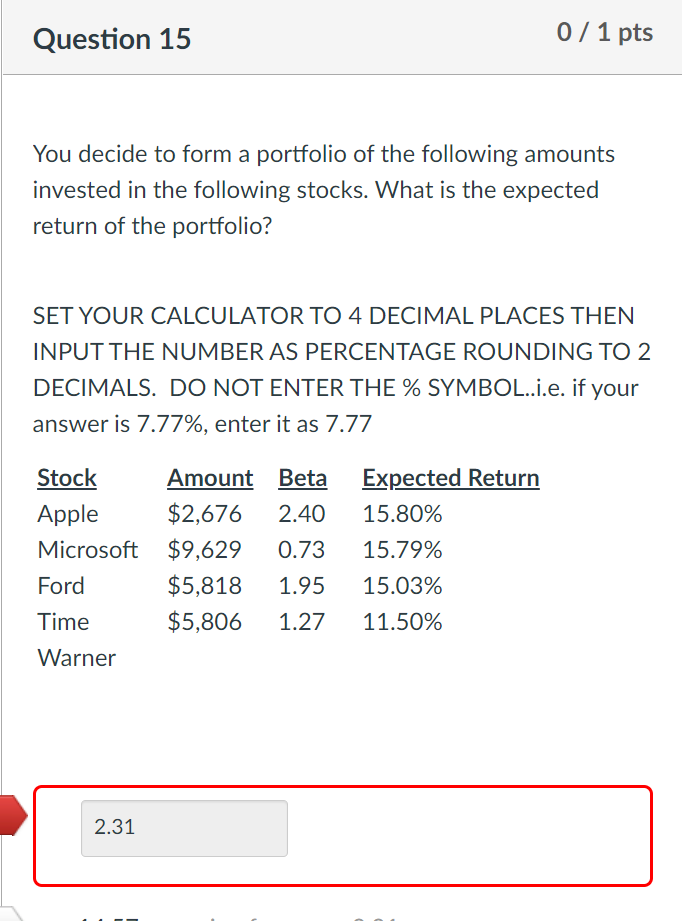Click the Microsoft stock row label

coord(88,550)
